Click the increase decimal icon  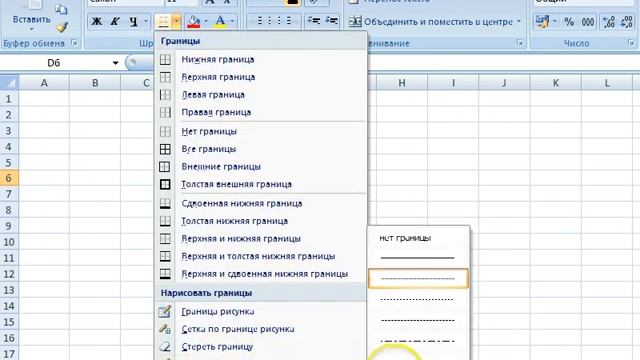tap(609, 22)
